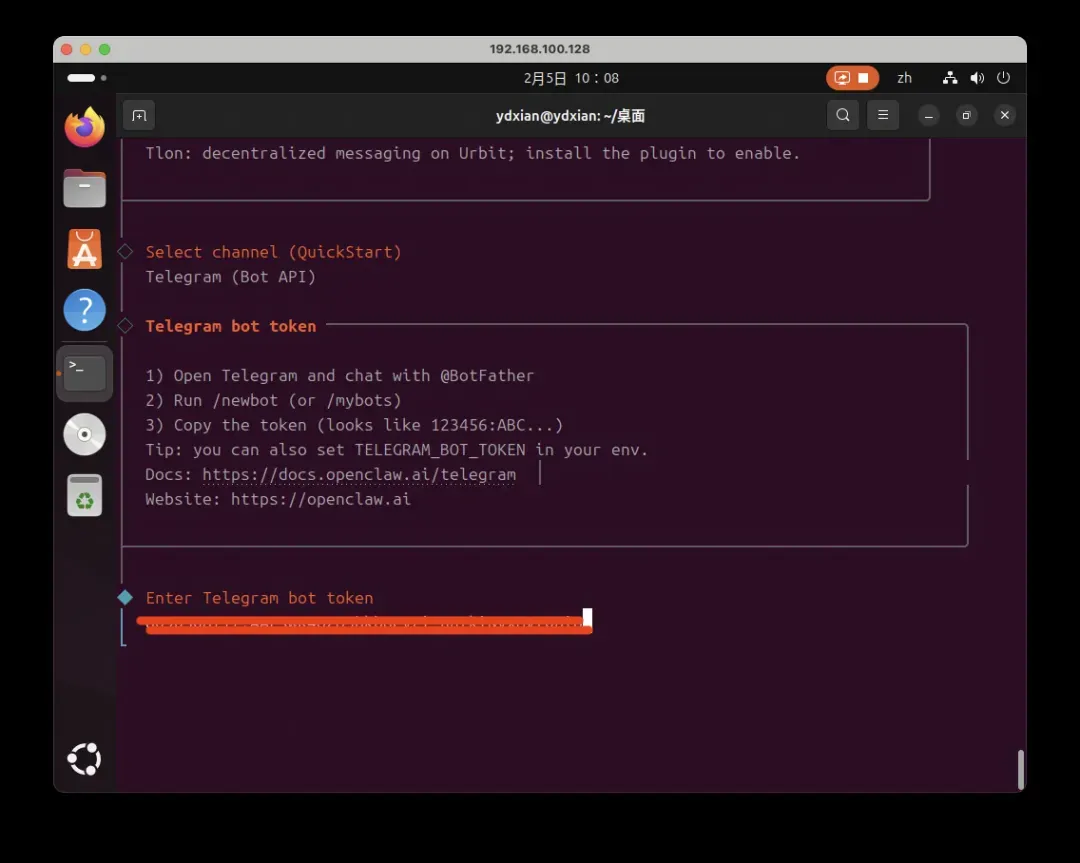Open system volume speaker menu
This screenshot has height=863, width=1080.
pos(977,78)
